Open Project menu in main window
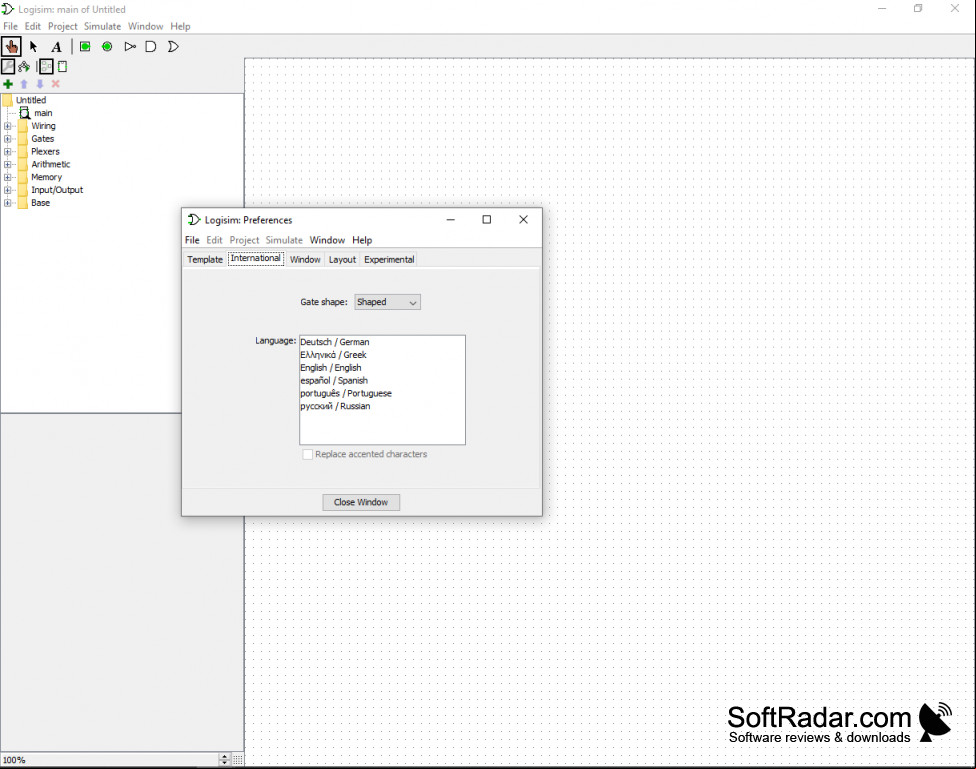Viewport: 976px width, 769px height. tap(63, 26)
